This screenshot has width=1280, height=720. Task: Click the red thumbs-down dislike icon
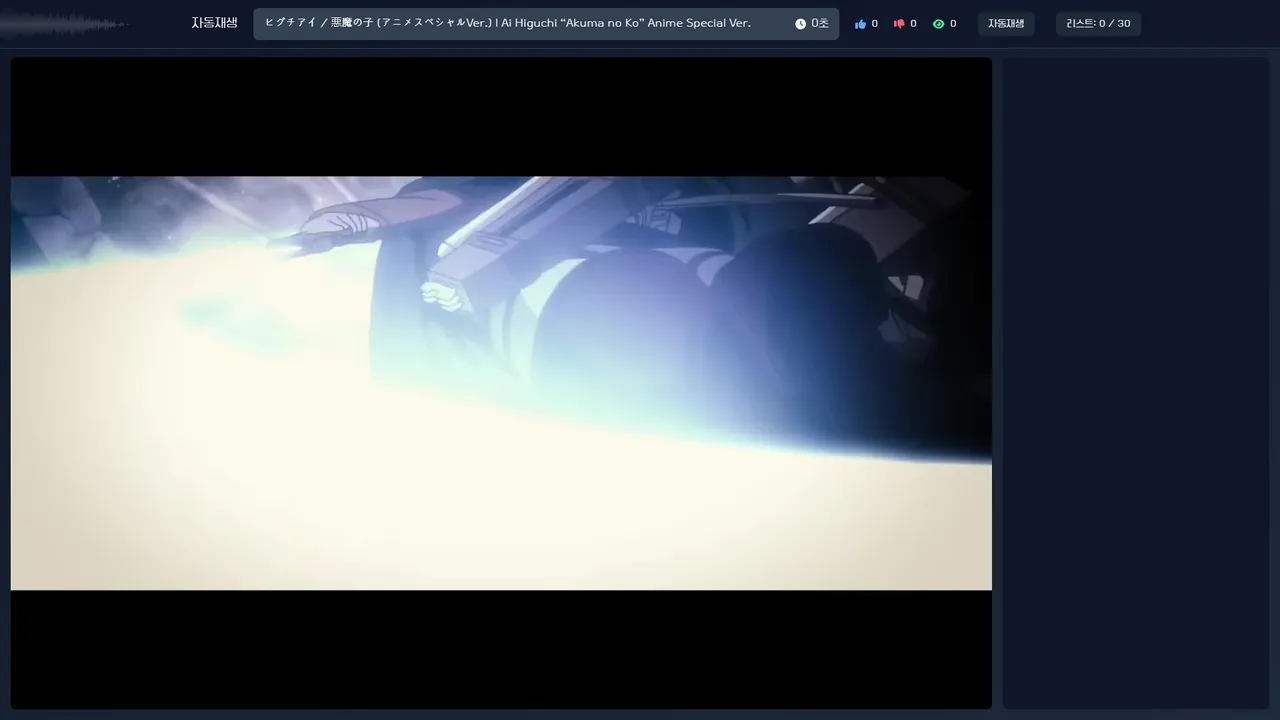899,24
